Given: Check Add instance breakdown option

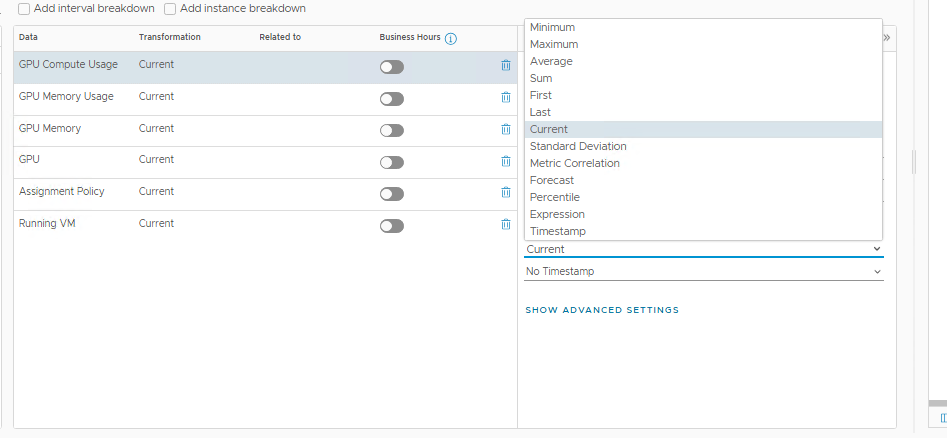Looking at the screenshot, I should pos(170,9).
